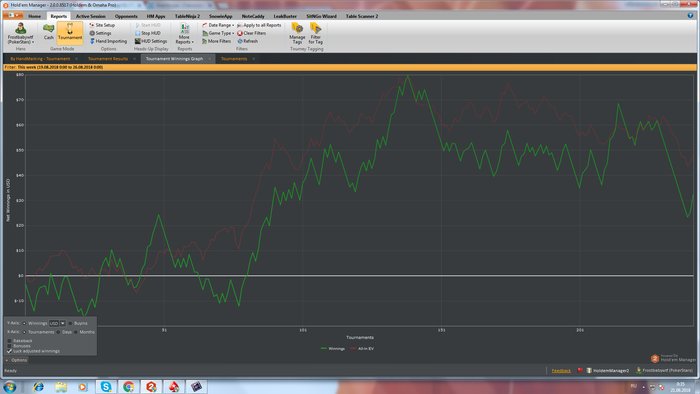The height and width of the screenshot is (394, 700).
Task: Select Months for the X-Axis
Action: [x=76, y=332]
